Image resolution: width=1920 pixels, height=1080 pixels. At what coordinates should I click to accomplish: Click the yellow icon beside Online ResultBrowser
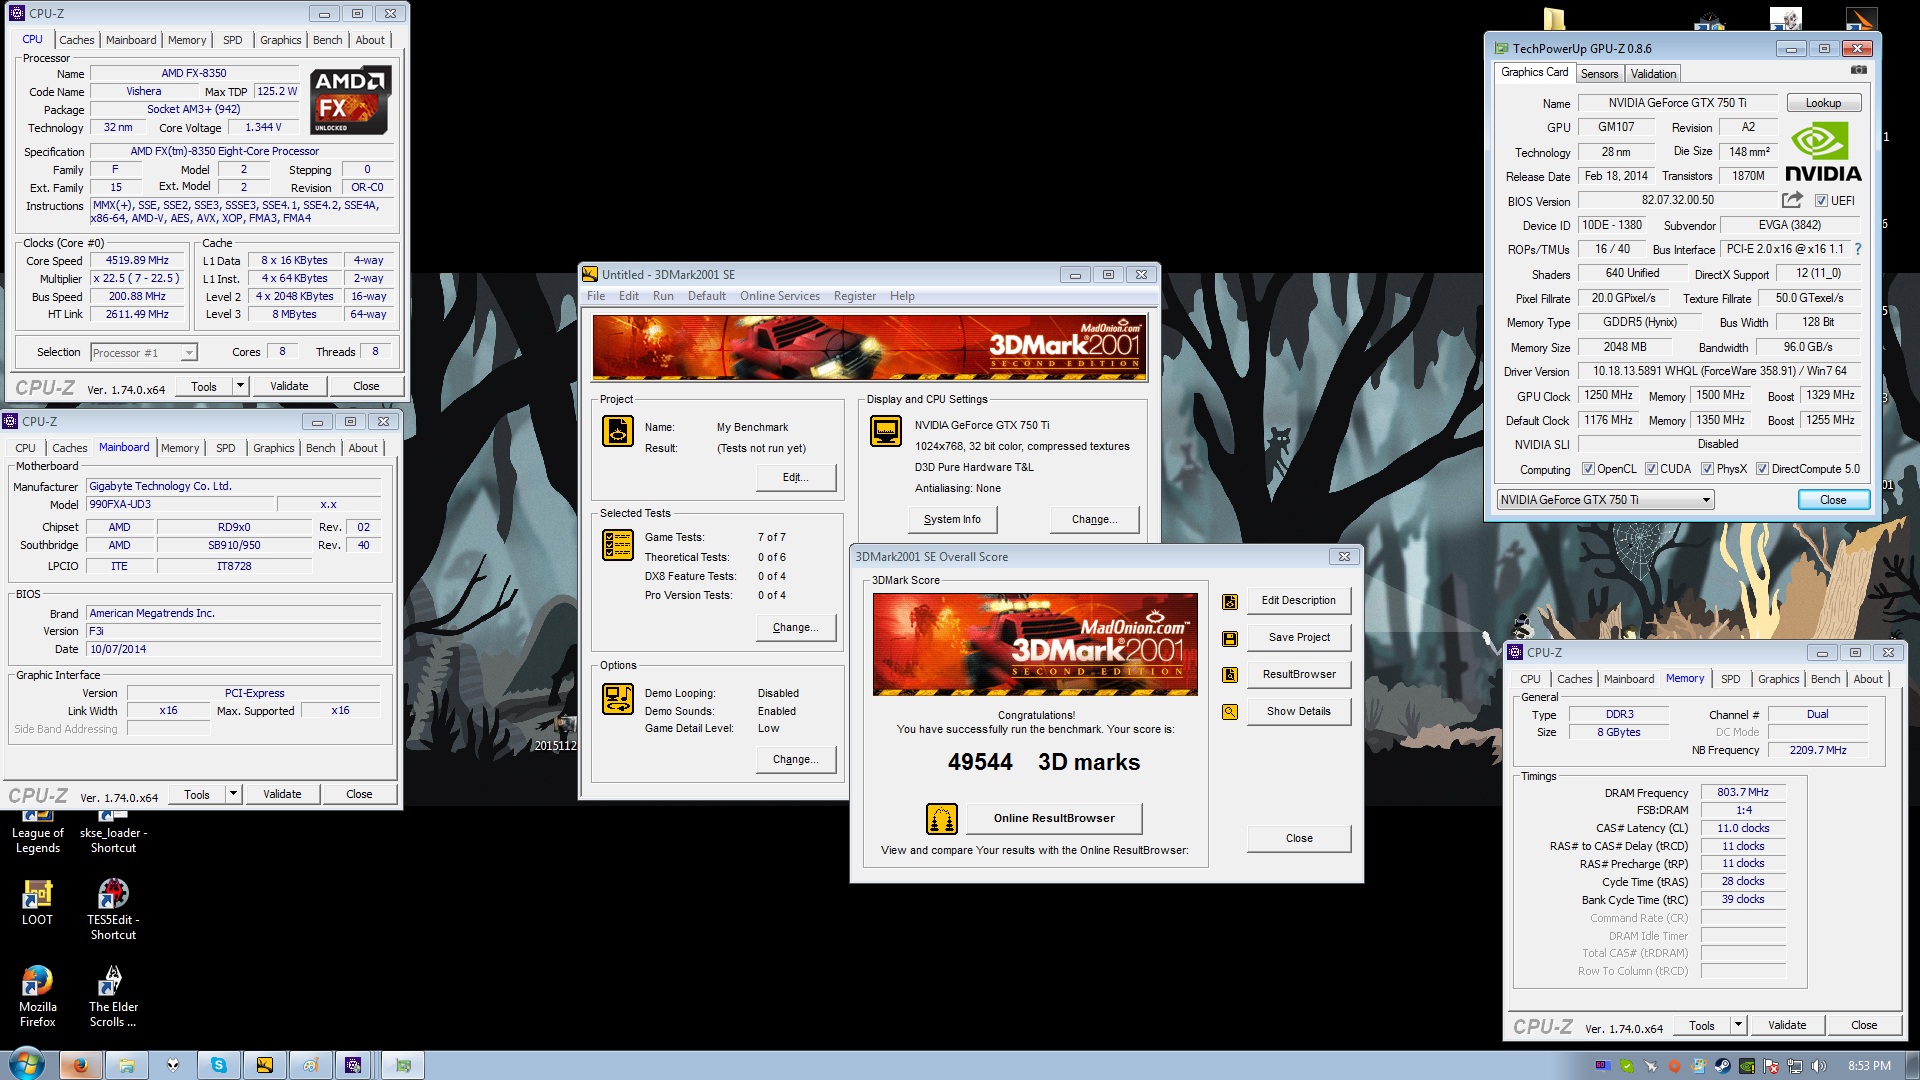(941, 819)
